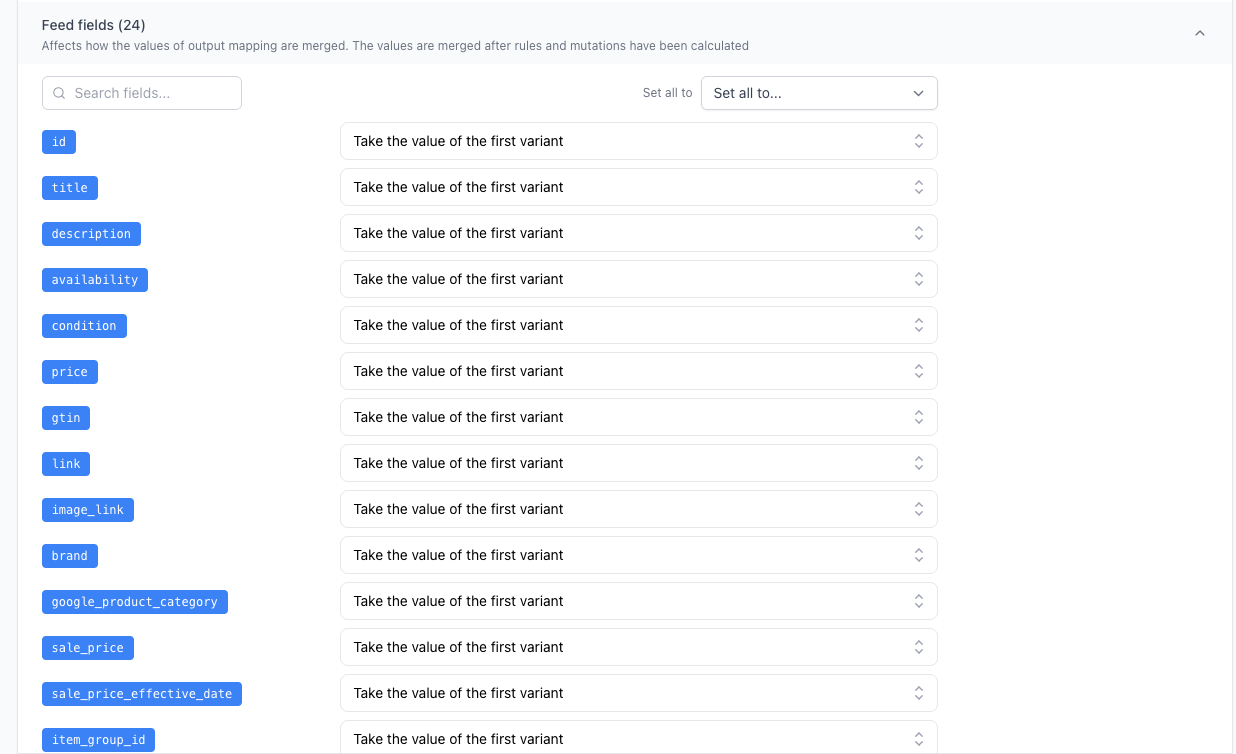Open the merge dropdown for the title field

[x=638, y=187]
